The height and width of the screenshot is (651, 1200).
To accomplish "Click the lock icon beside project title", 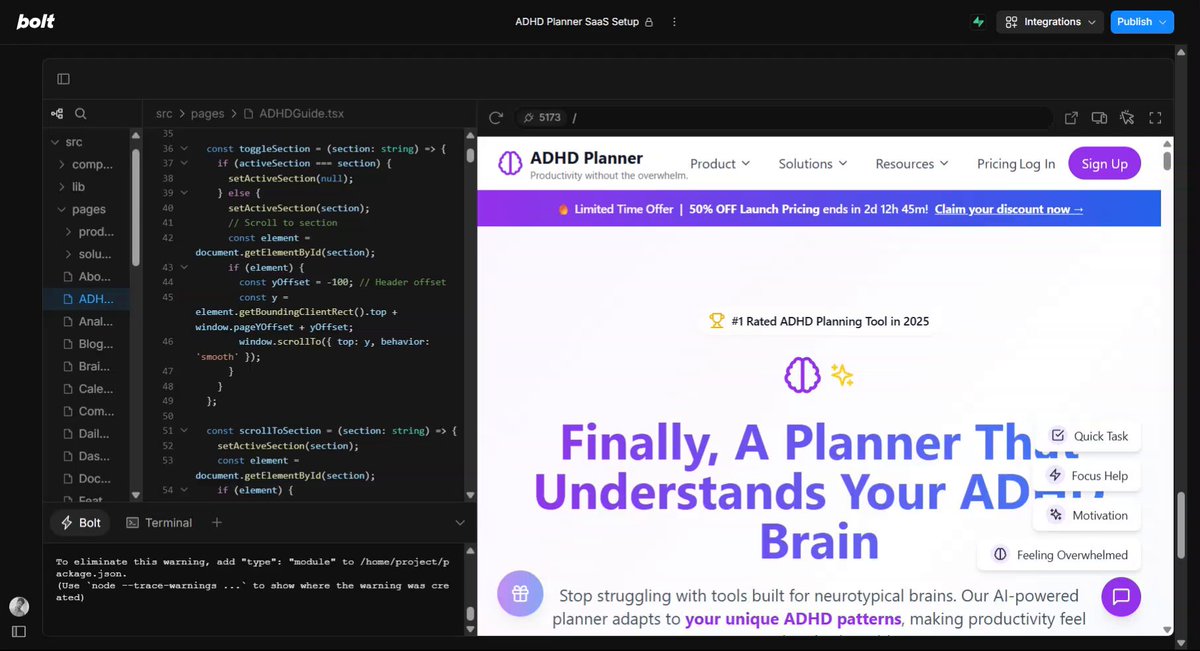I will pos(648,22).
